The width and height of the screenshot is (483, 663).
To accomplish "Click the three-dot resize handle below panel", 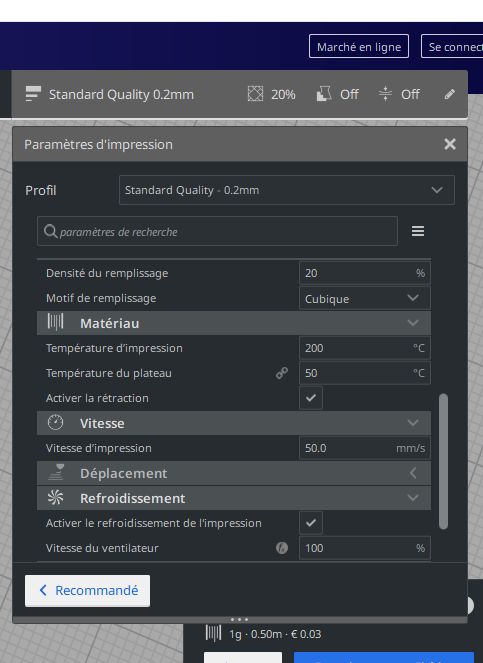I will coord(239,619).
